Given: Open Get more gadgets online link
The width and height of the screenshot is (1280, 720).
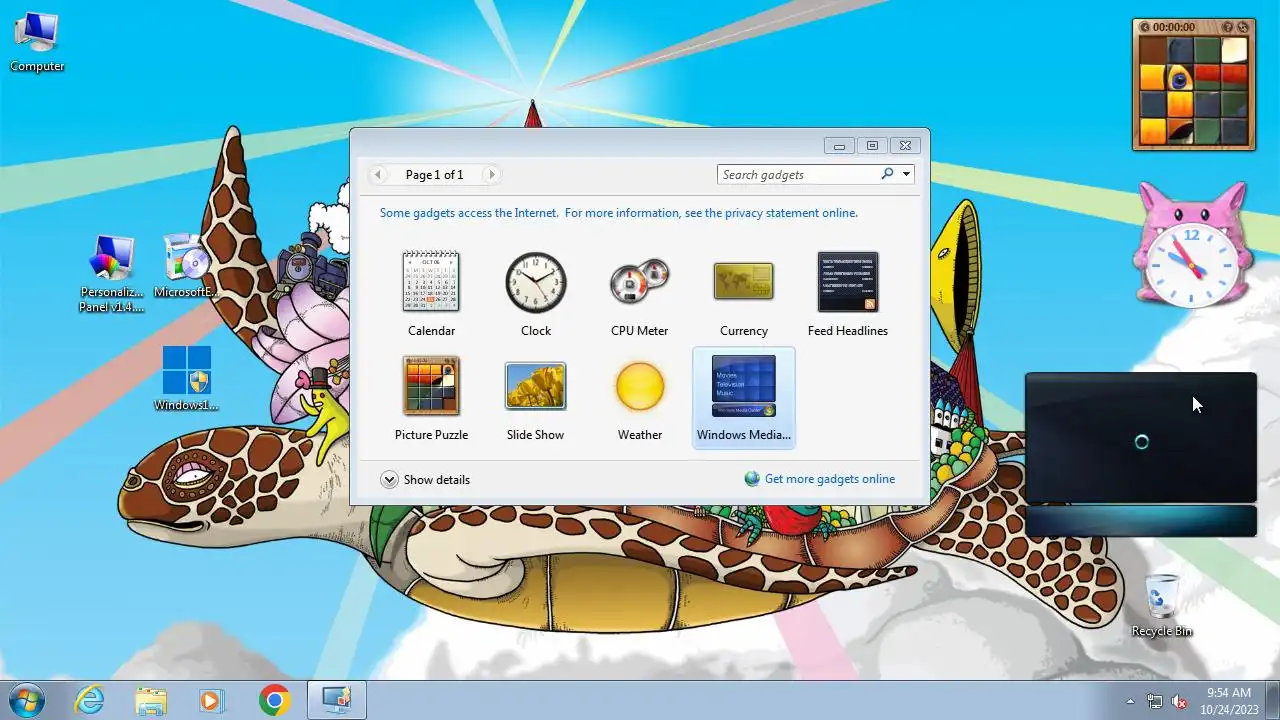Looking at the screenshot, I should [830, 479].
